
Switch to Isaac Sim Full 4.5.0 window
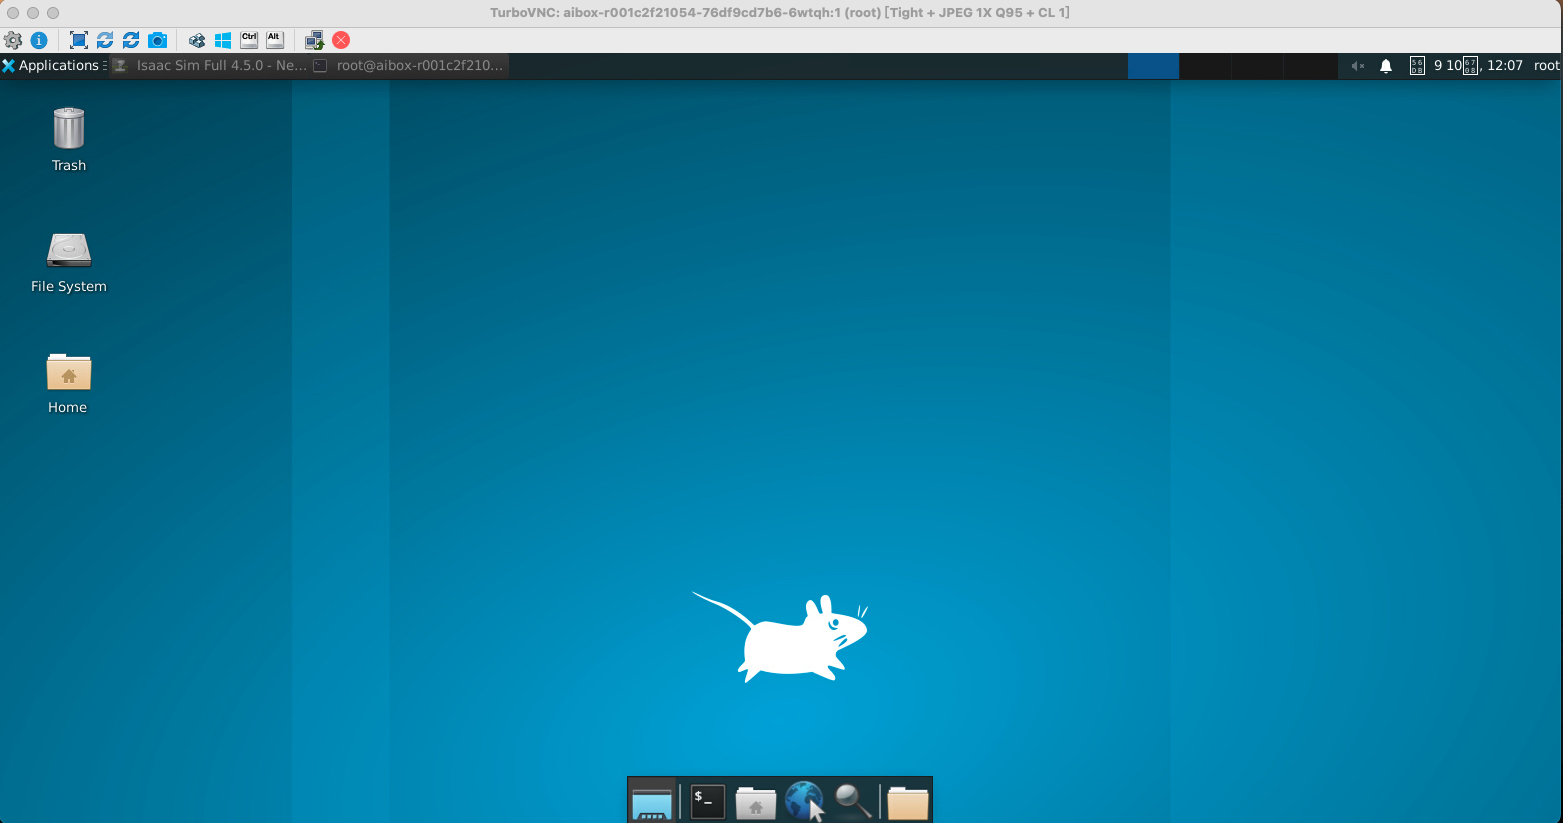pos(210,66)
